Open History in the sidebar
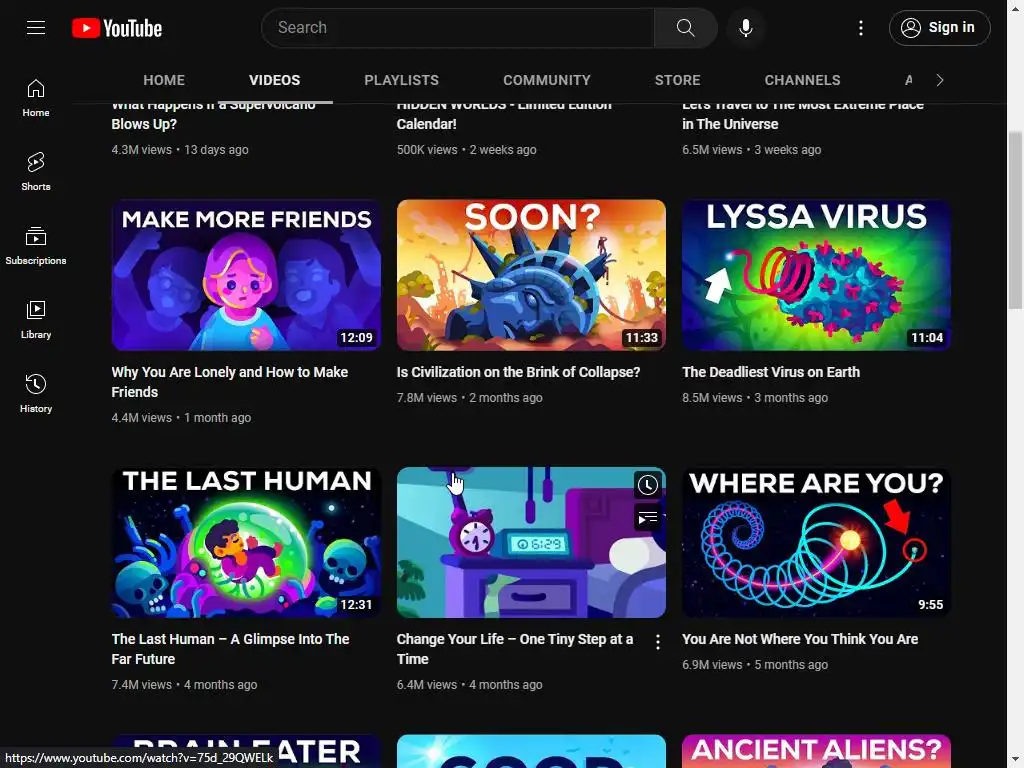Viewport: 1024px width, 768px height. pos(36,393)
